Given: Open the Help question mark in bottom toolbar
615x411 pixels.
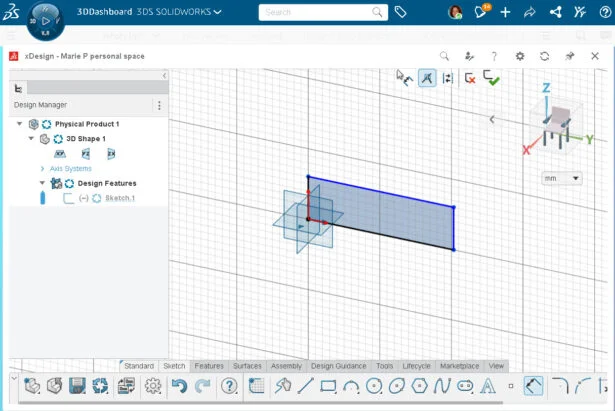Looking at the screenshot, I should (229, 385).
